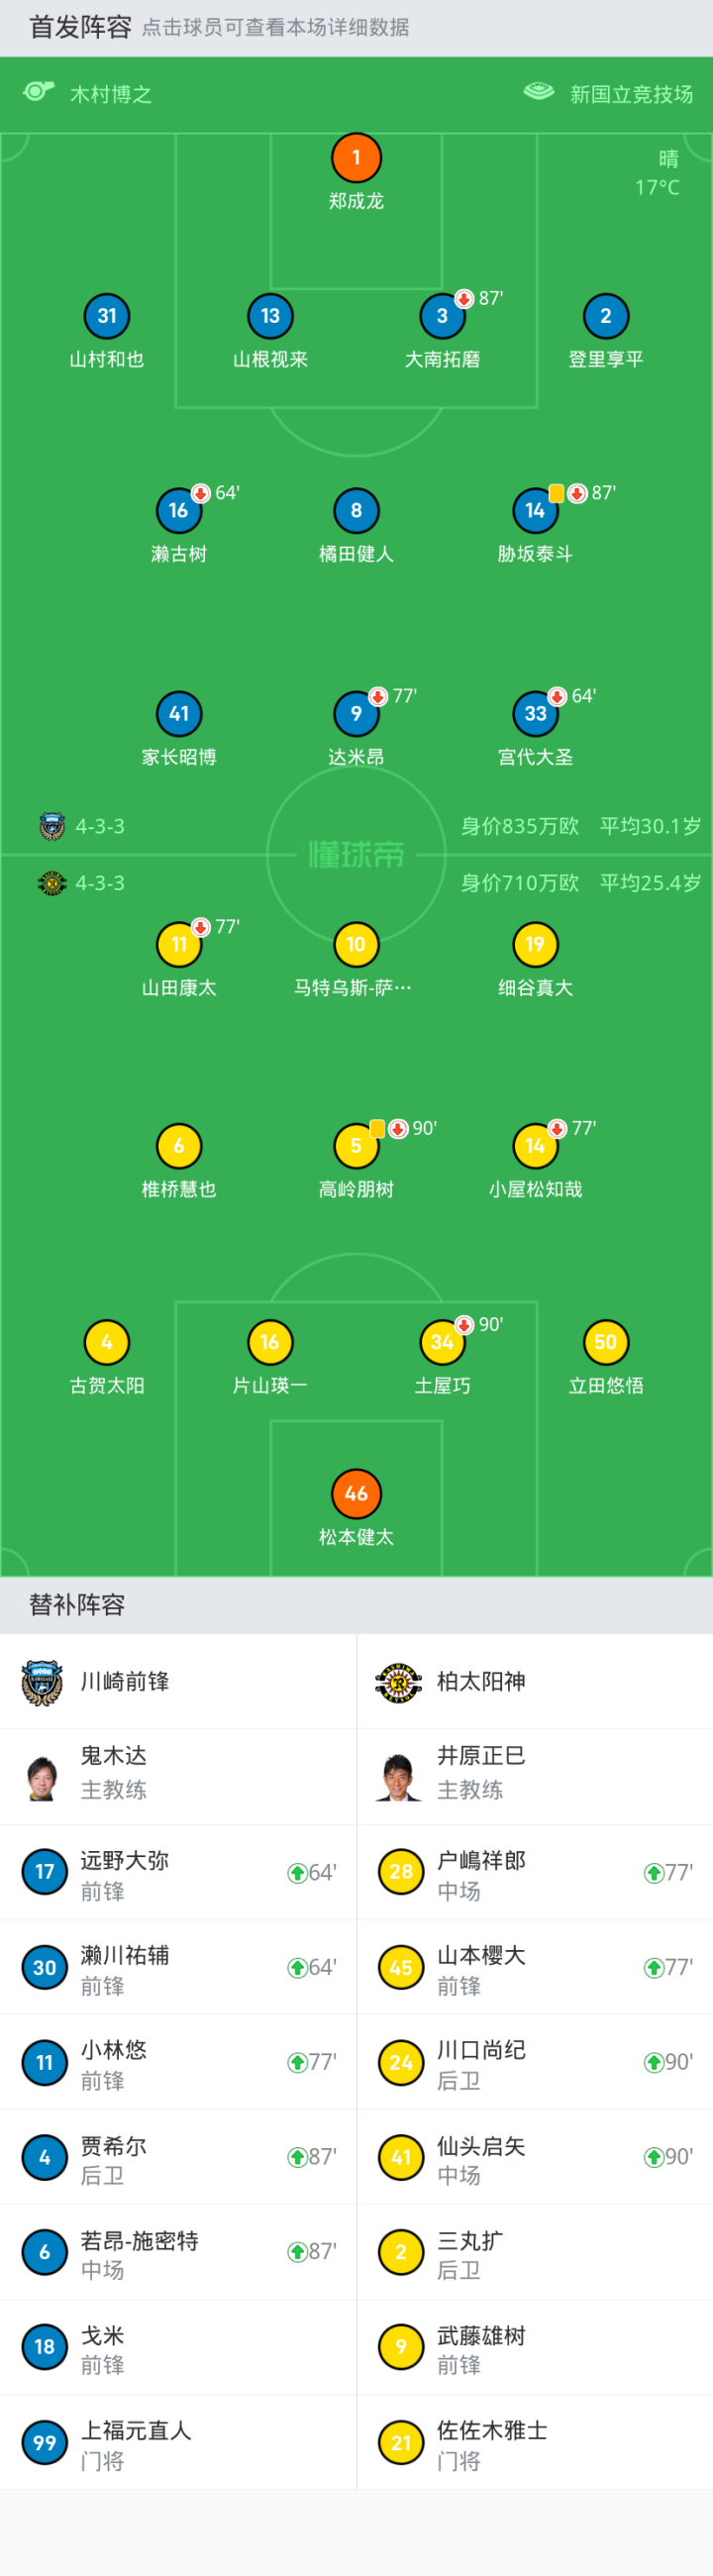Tap goalkeeper 松本健太 number 46 badge
The image size is (713, 2576).
(356, 1494)
